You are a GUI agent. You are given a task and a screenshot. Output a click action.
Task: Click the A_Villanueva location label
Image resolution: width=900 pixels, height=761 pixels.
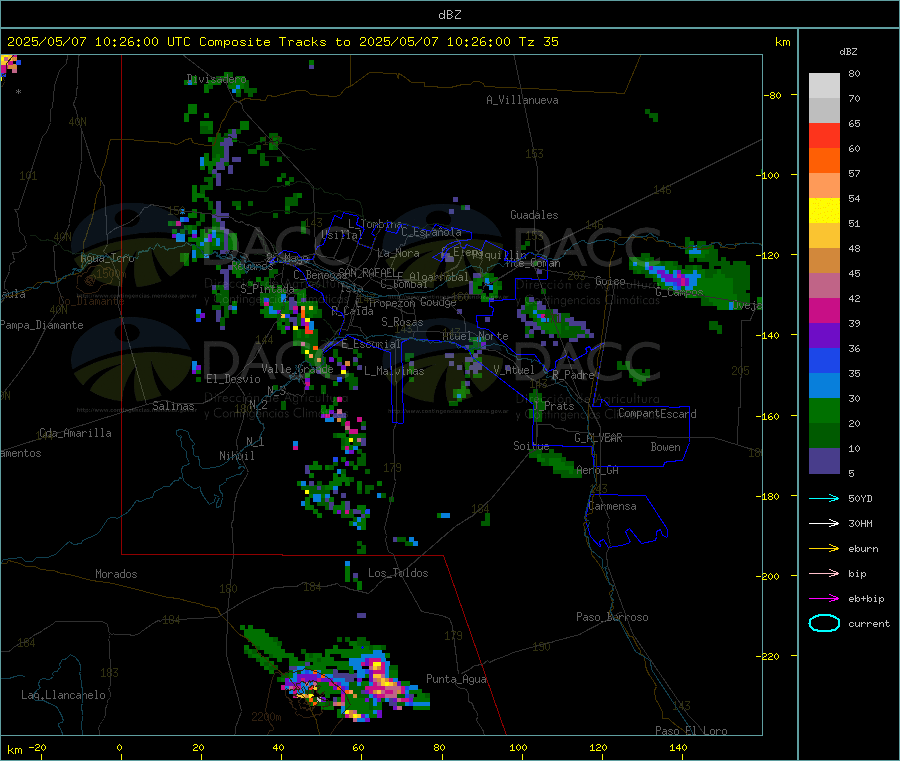coord(522,100)
